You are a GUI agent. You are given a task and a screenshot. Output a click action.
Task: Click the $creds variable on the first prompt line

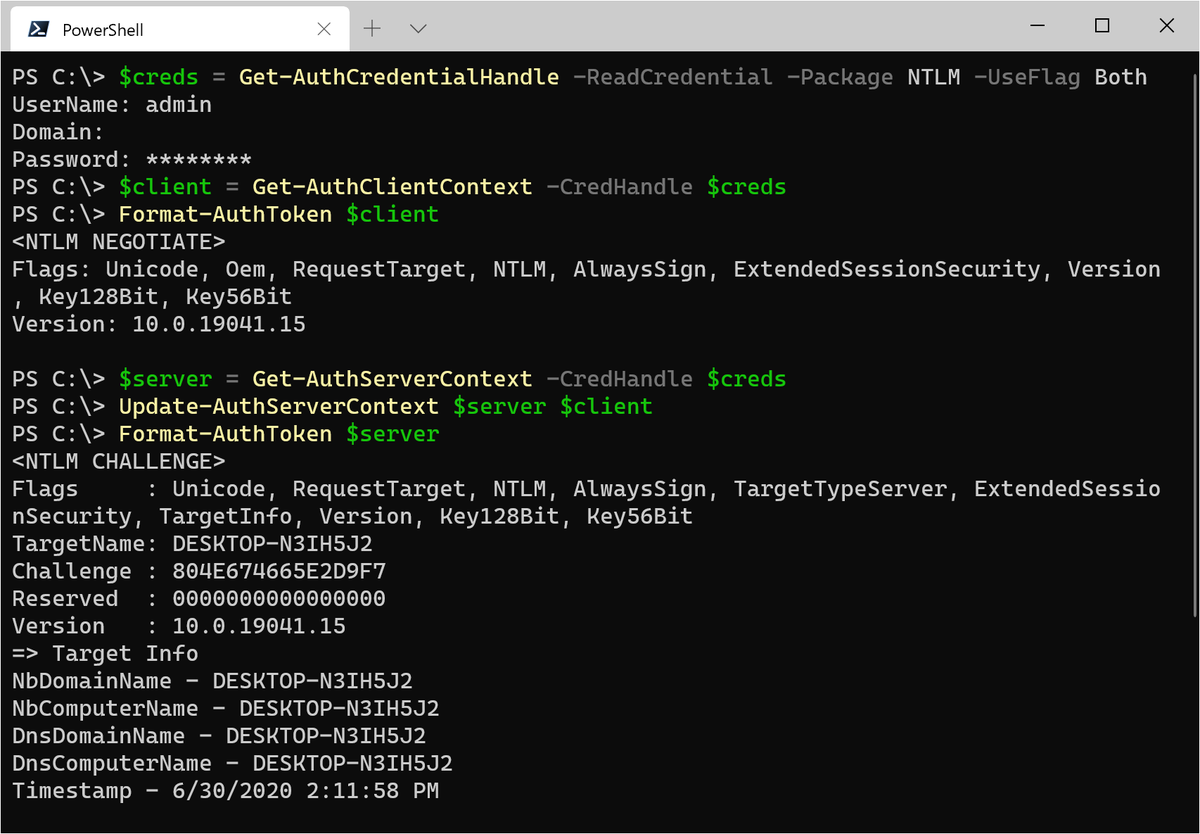[x=158, y=76]
